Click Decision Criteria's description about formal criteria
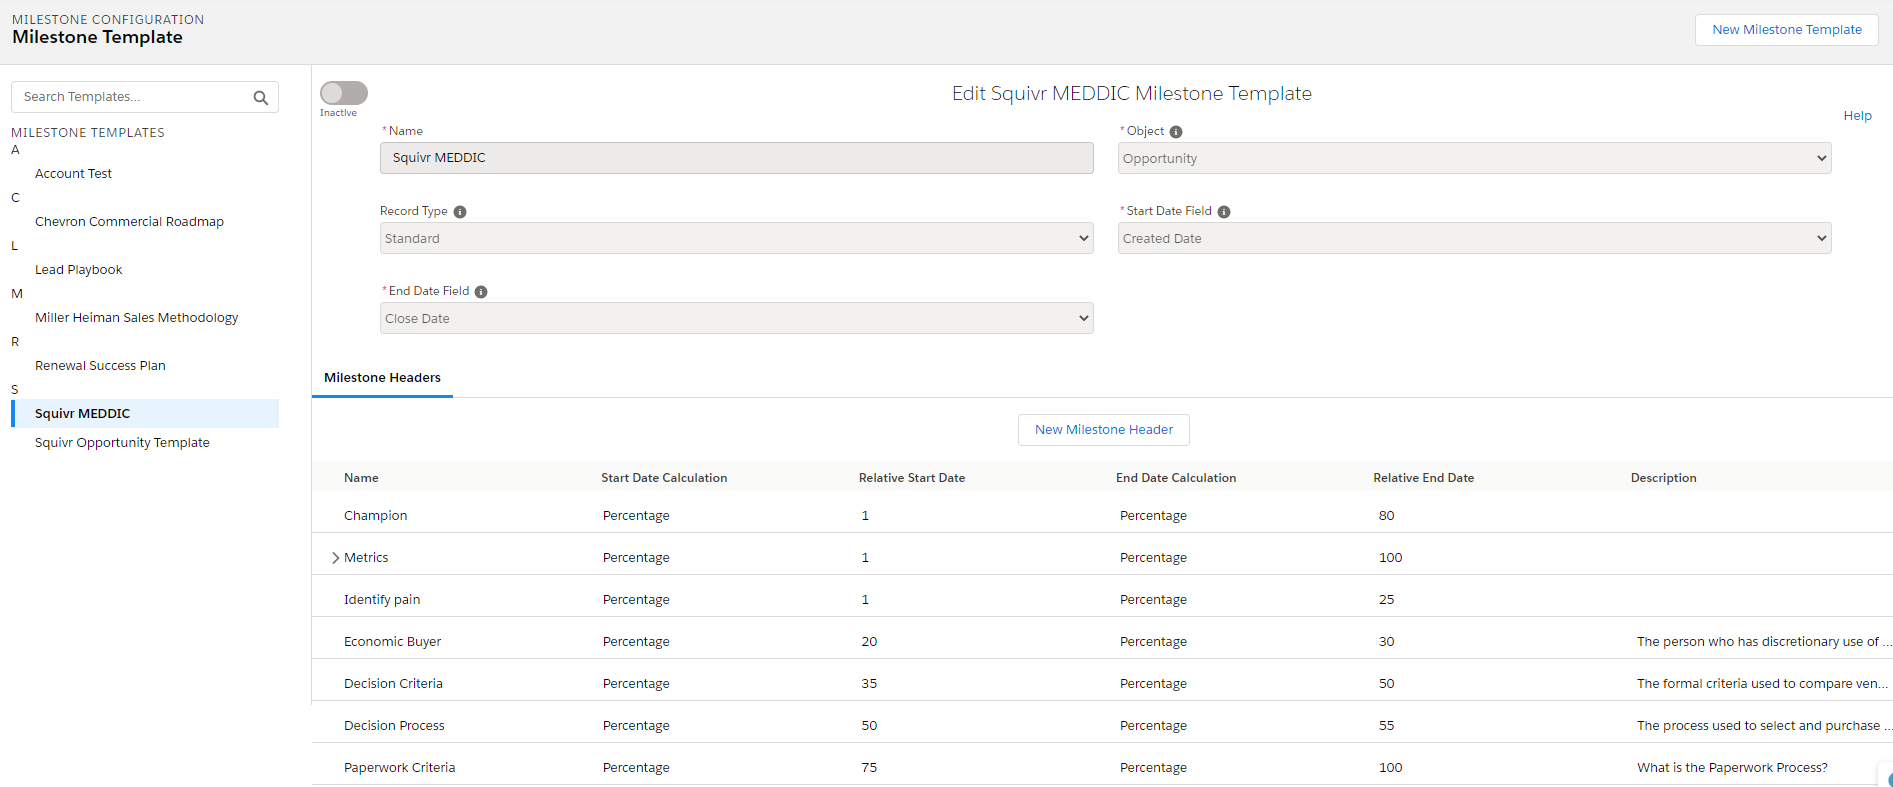 click(x=1763, y=684)
